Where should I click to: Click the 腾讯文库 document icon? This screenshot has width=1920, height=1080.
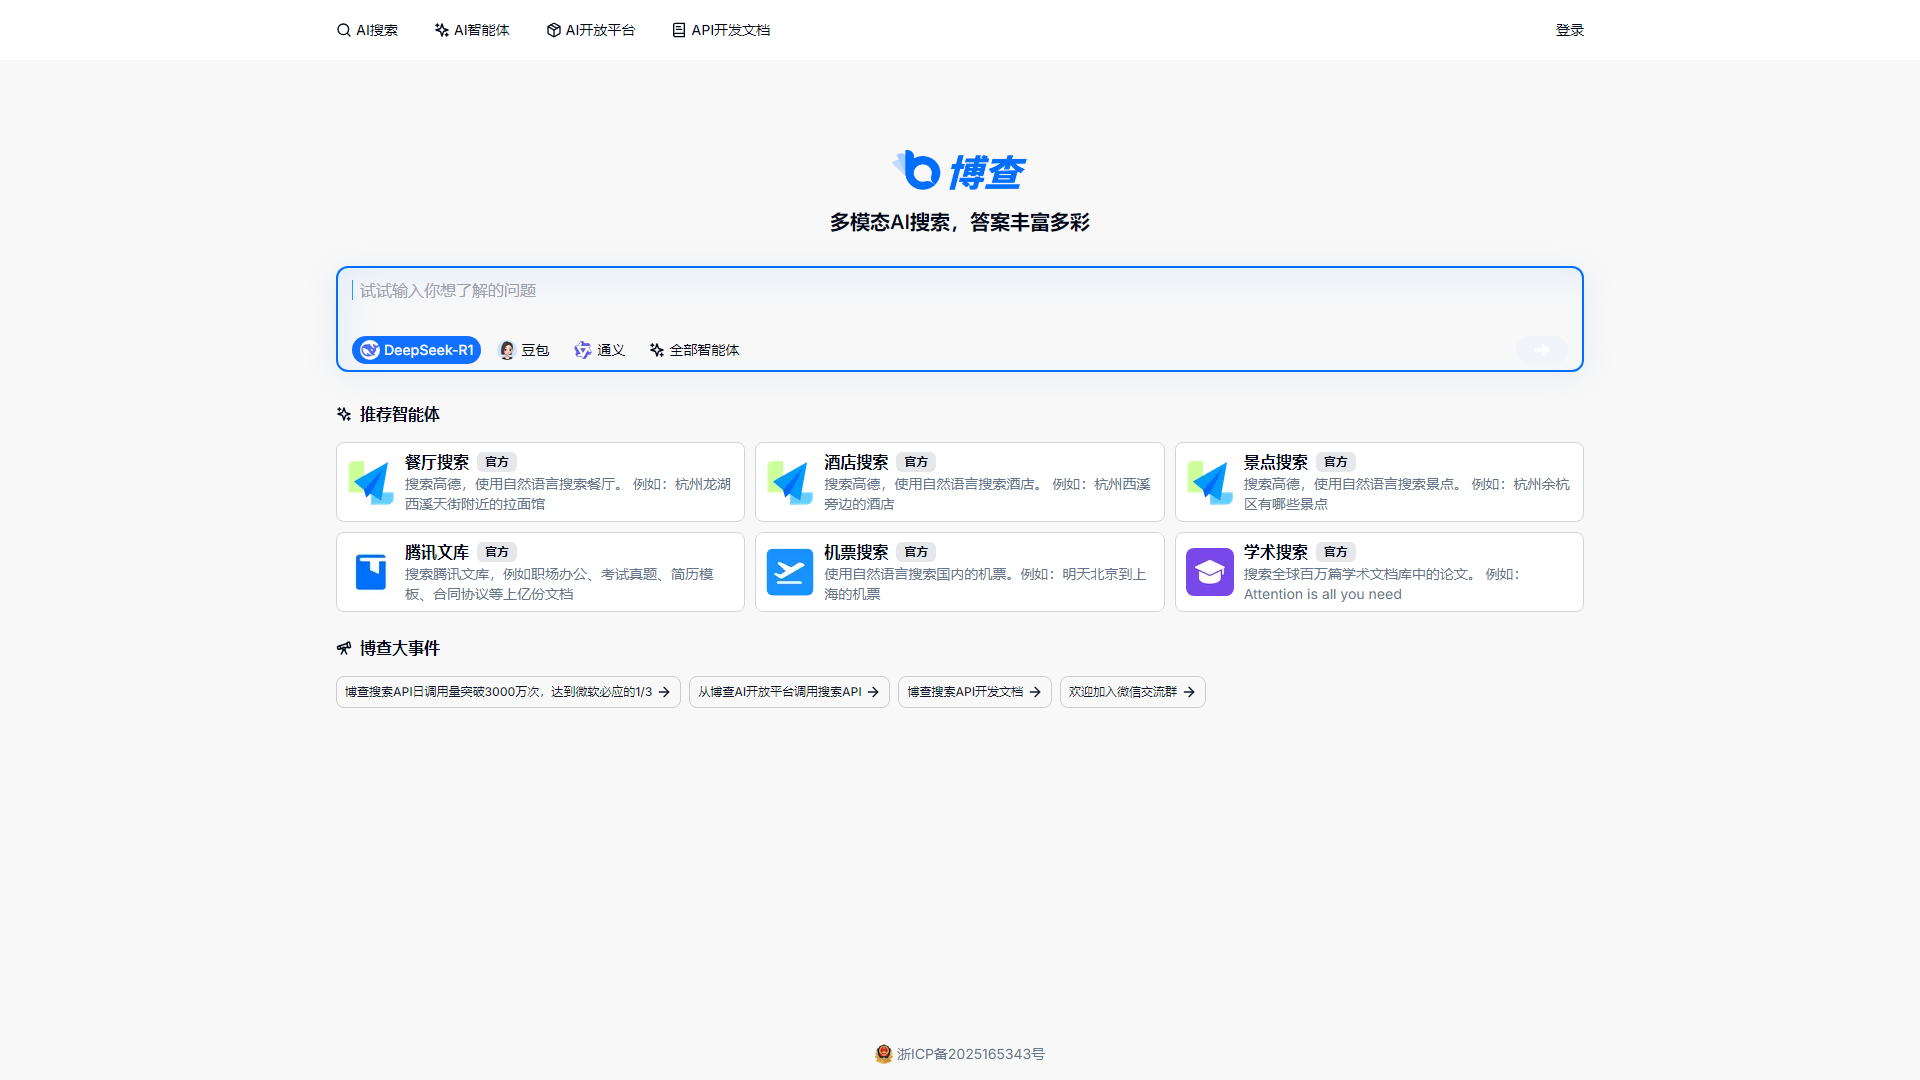pyautogui.click(x=371, y=571)
